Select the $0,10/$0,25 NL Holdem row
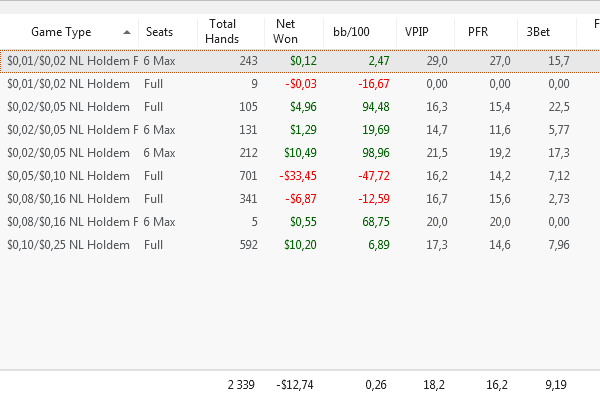This screenshot has width=600, height=398. [x=300, y=245]
